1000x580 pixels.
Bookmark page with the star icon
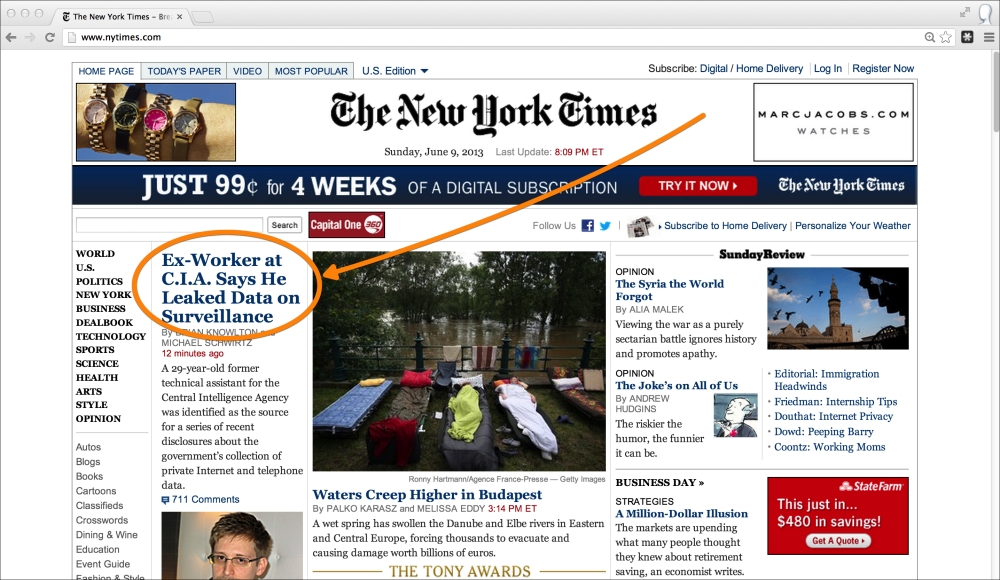[x=946, y=38]
